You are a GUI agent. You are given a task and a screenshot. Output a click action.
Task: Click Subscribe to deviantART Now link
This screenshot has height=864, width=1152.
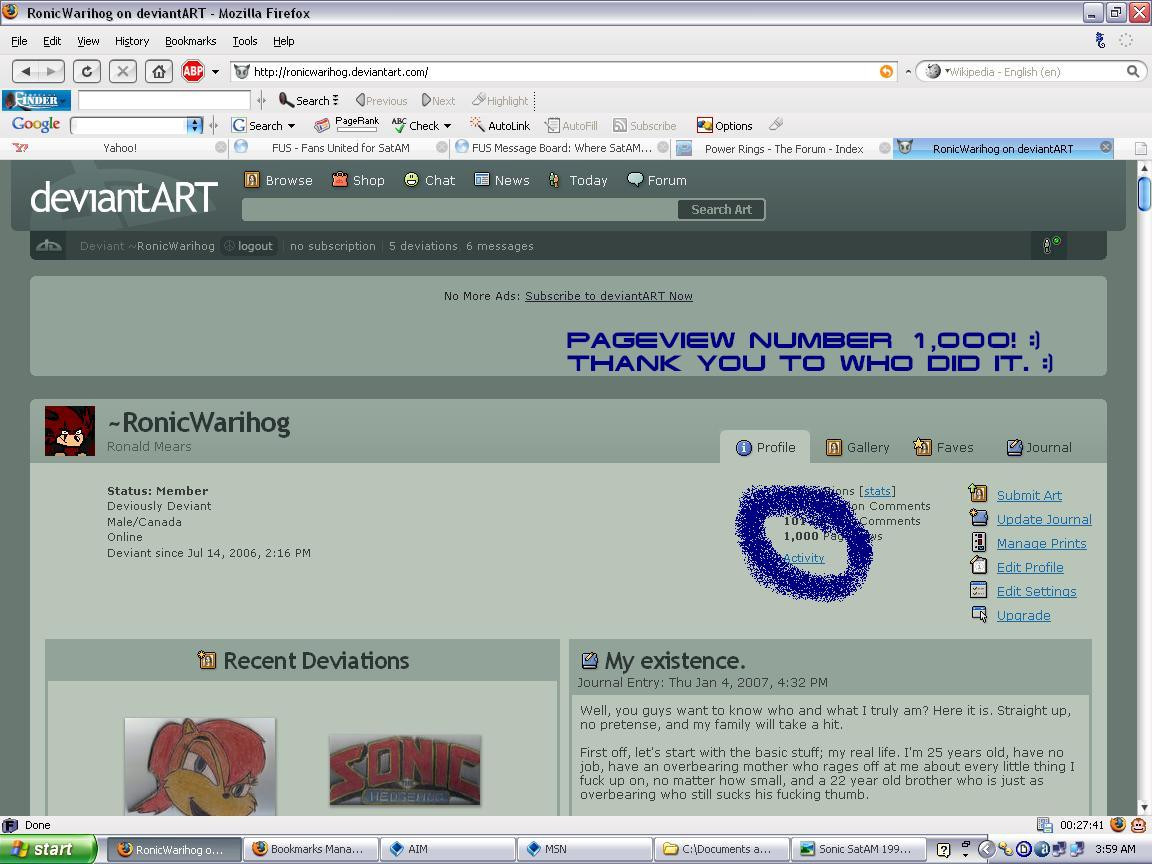click(x=608, y=295)
